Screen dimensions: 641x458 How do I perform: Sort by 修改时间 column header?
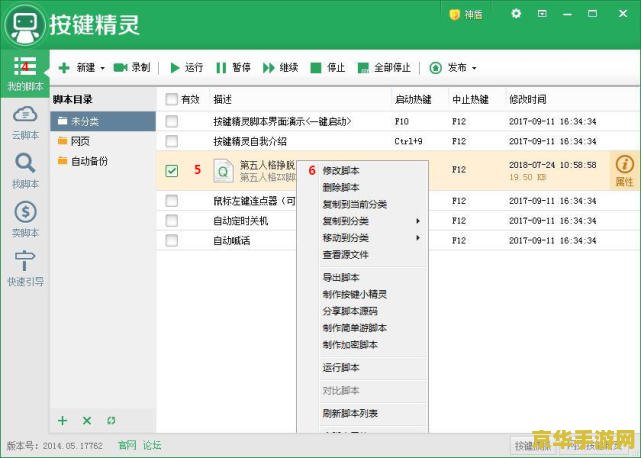pos(527,99)
